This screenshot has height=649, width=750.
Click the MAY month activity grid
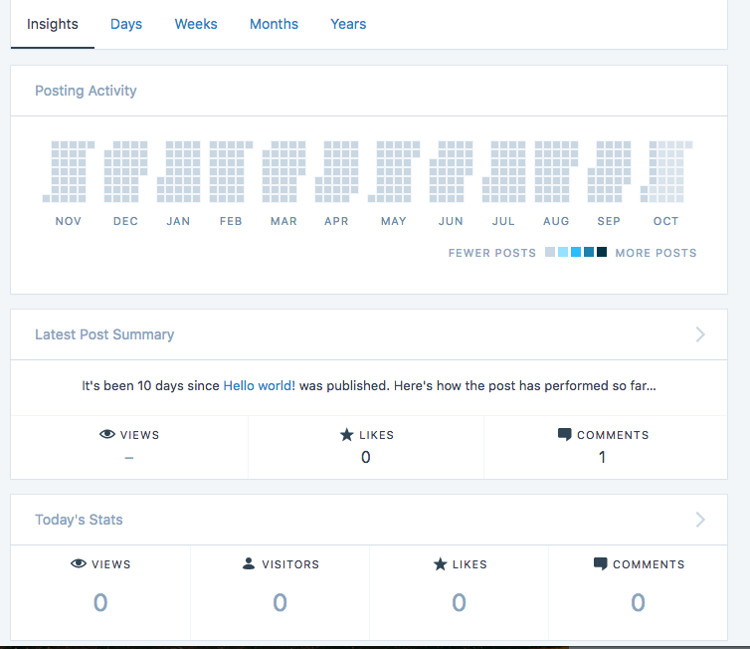(394, 171)
